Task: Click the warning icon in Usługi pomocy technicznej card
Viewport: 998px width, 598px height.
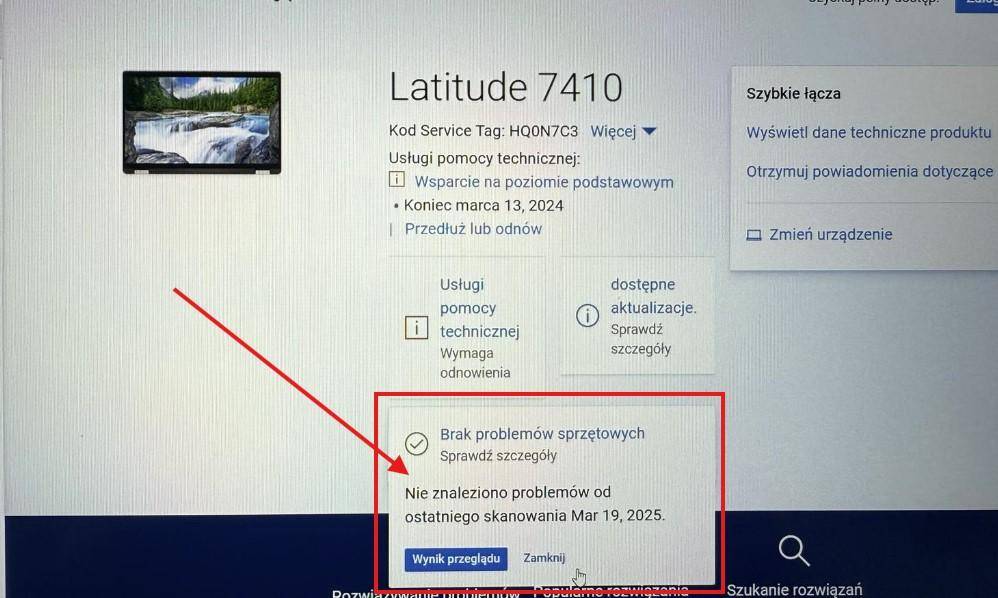Action: tap(416, 328)
